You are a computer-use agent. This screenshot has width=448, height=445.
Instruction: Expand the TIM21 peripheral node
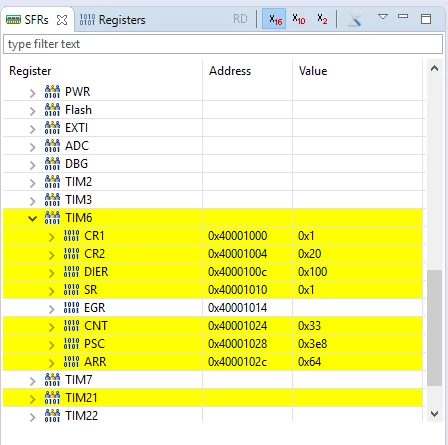tap(32, 399)
